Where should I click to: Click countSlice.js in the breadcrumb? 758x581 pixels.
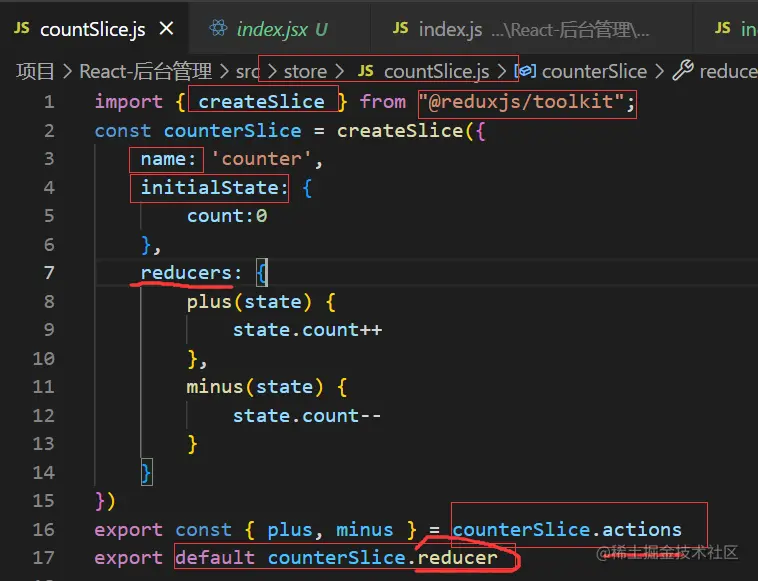pyautogui.click(x=436, y=72)
